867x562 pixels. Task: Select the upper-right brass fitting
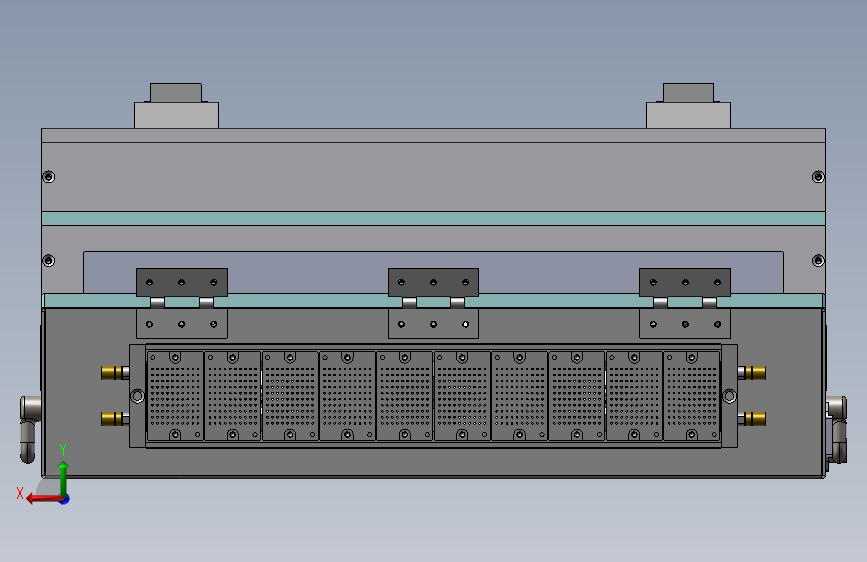point(752,373)
